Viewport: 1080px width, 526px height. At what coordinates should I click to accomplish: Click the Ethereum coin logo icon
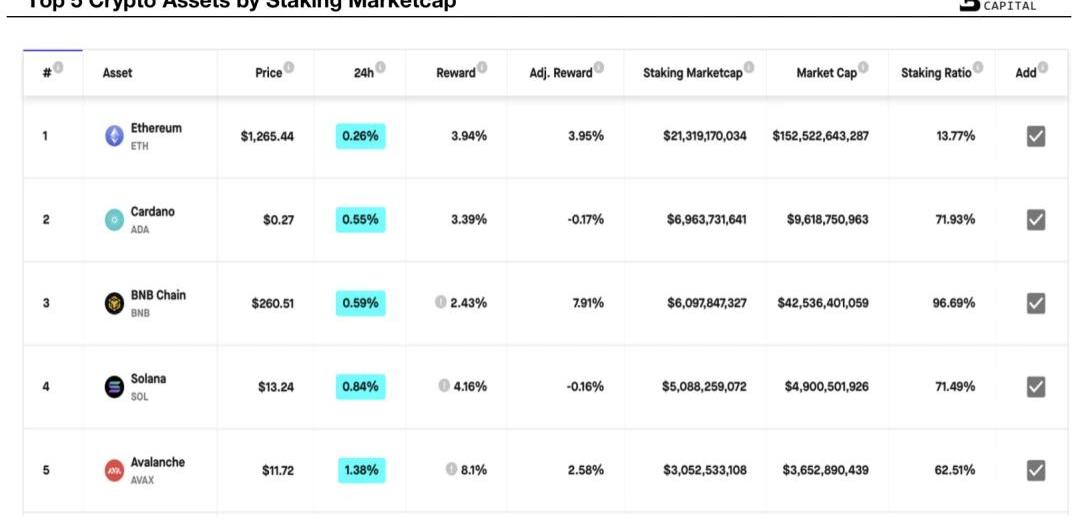pos(115,137)
